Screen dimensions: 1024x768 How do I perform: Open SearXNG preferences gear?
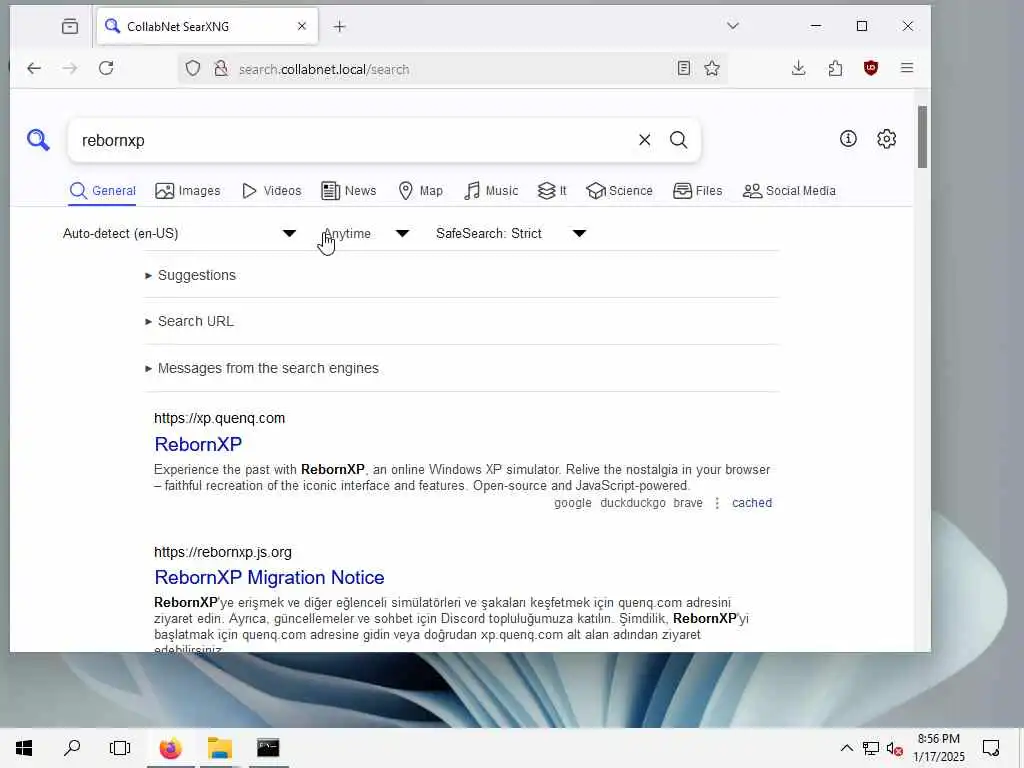(x=886, y=138)
